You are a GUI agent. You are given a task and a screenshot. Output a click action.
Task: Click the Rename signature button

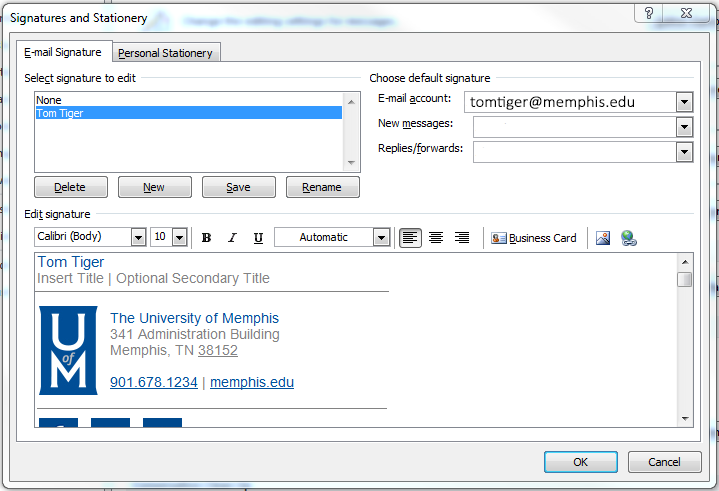click(x=322, y=187)
